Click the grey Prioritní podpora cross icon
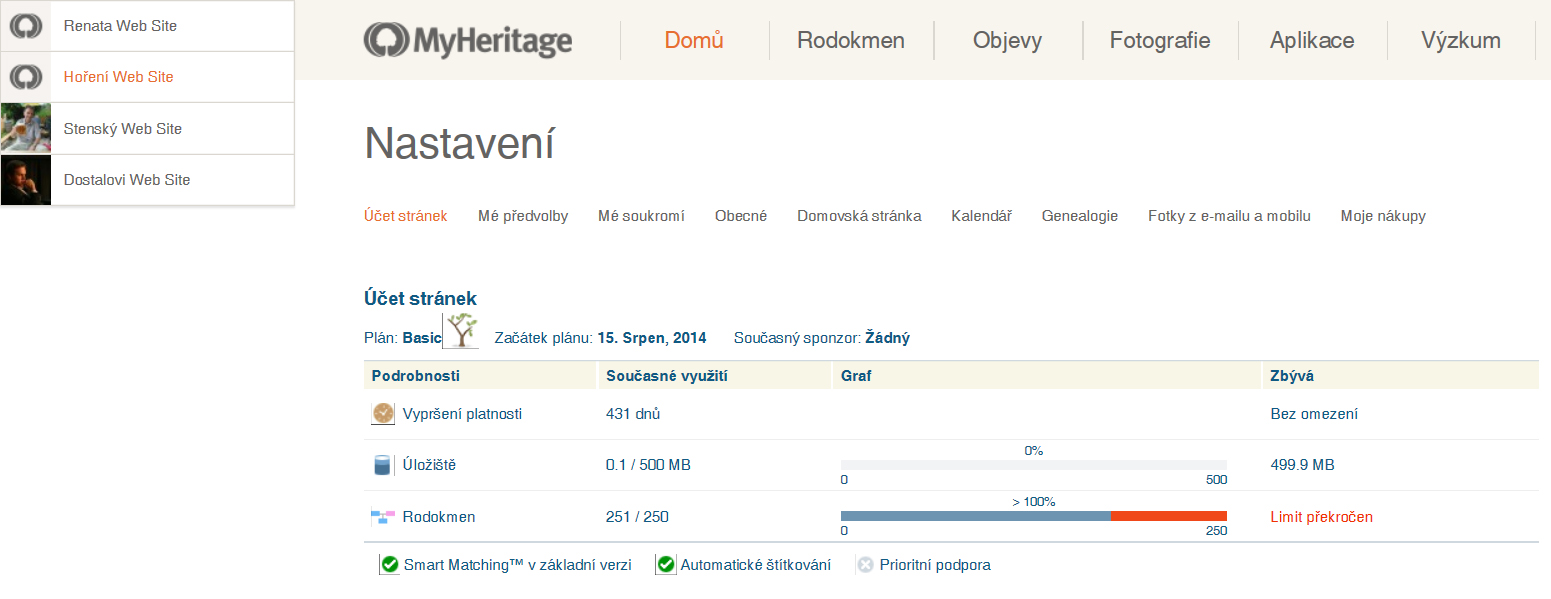 point(865,565)
